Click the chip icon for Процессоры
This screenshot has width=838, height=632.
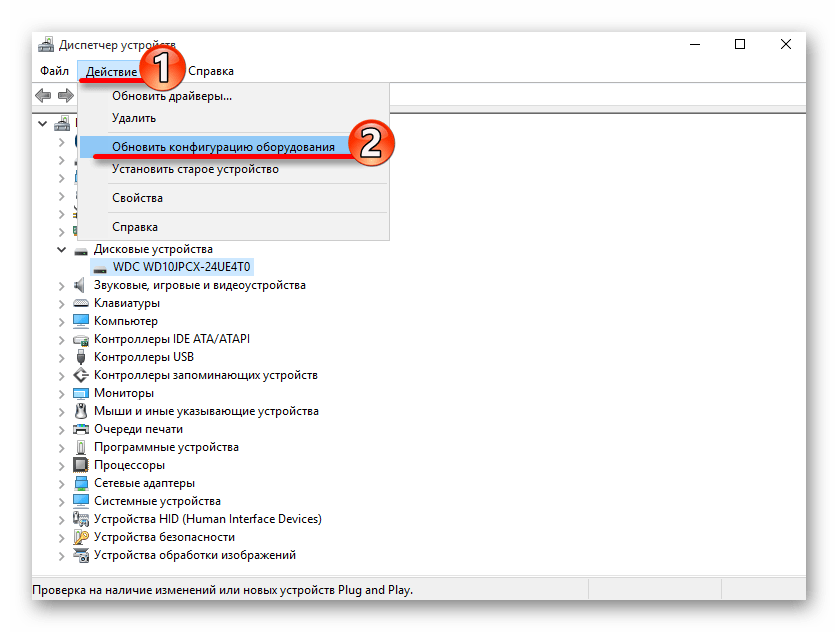[x=81, y=465]
